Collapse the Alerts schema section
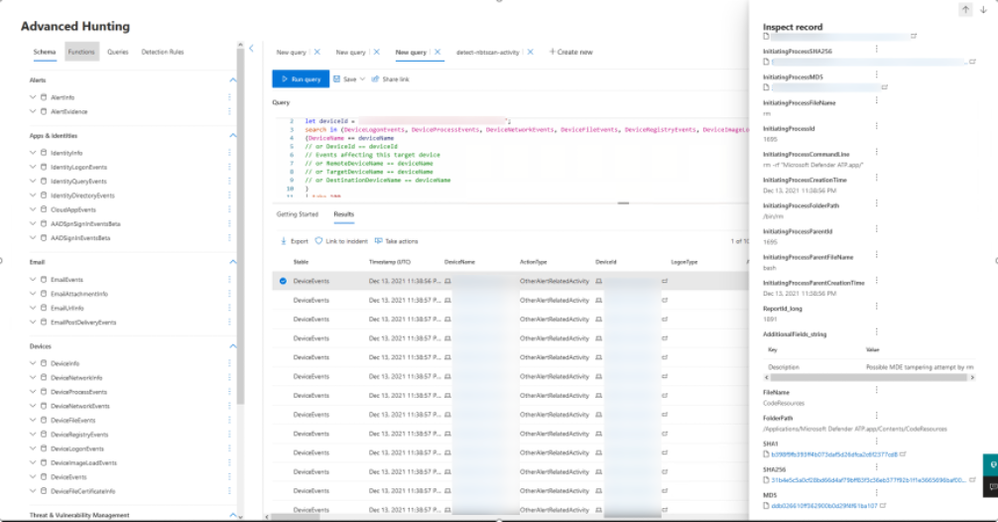 point(233,80)
